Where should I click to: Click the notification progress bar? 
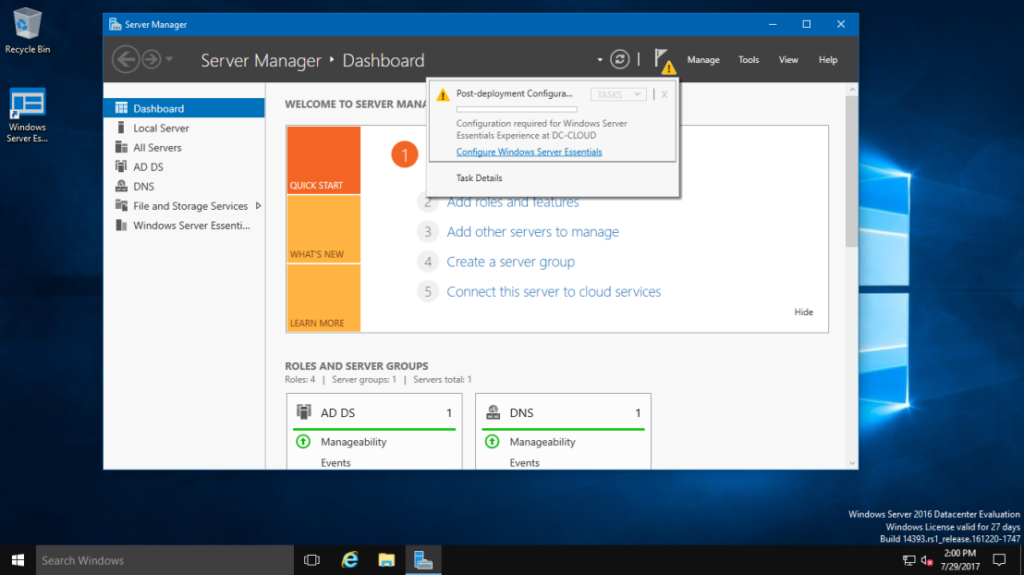click(x=517, y=109)
